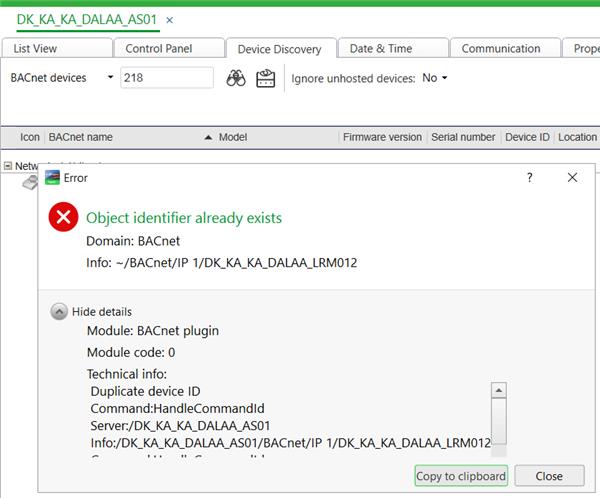Viewport: 600px width, 498px height.
Task: Select the DK_KA_KA_DALAA_AS01 workspace tab
Action: 87,20
